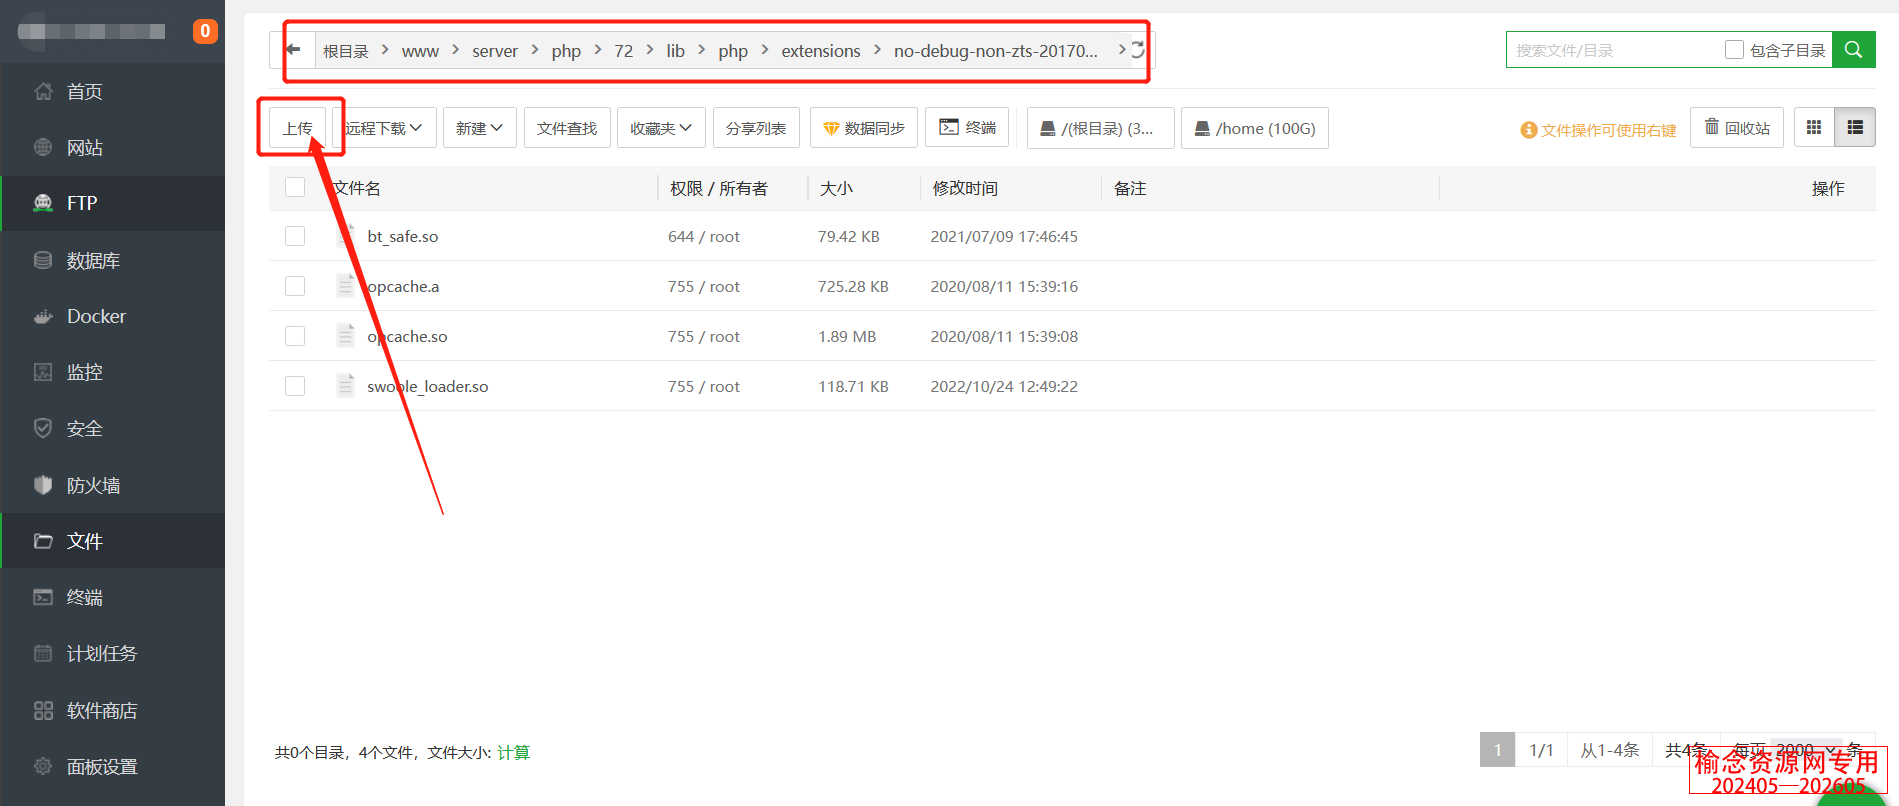Open the 回收站 recycle bin

click(1737, 127)
